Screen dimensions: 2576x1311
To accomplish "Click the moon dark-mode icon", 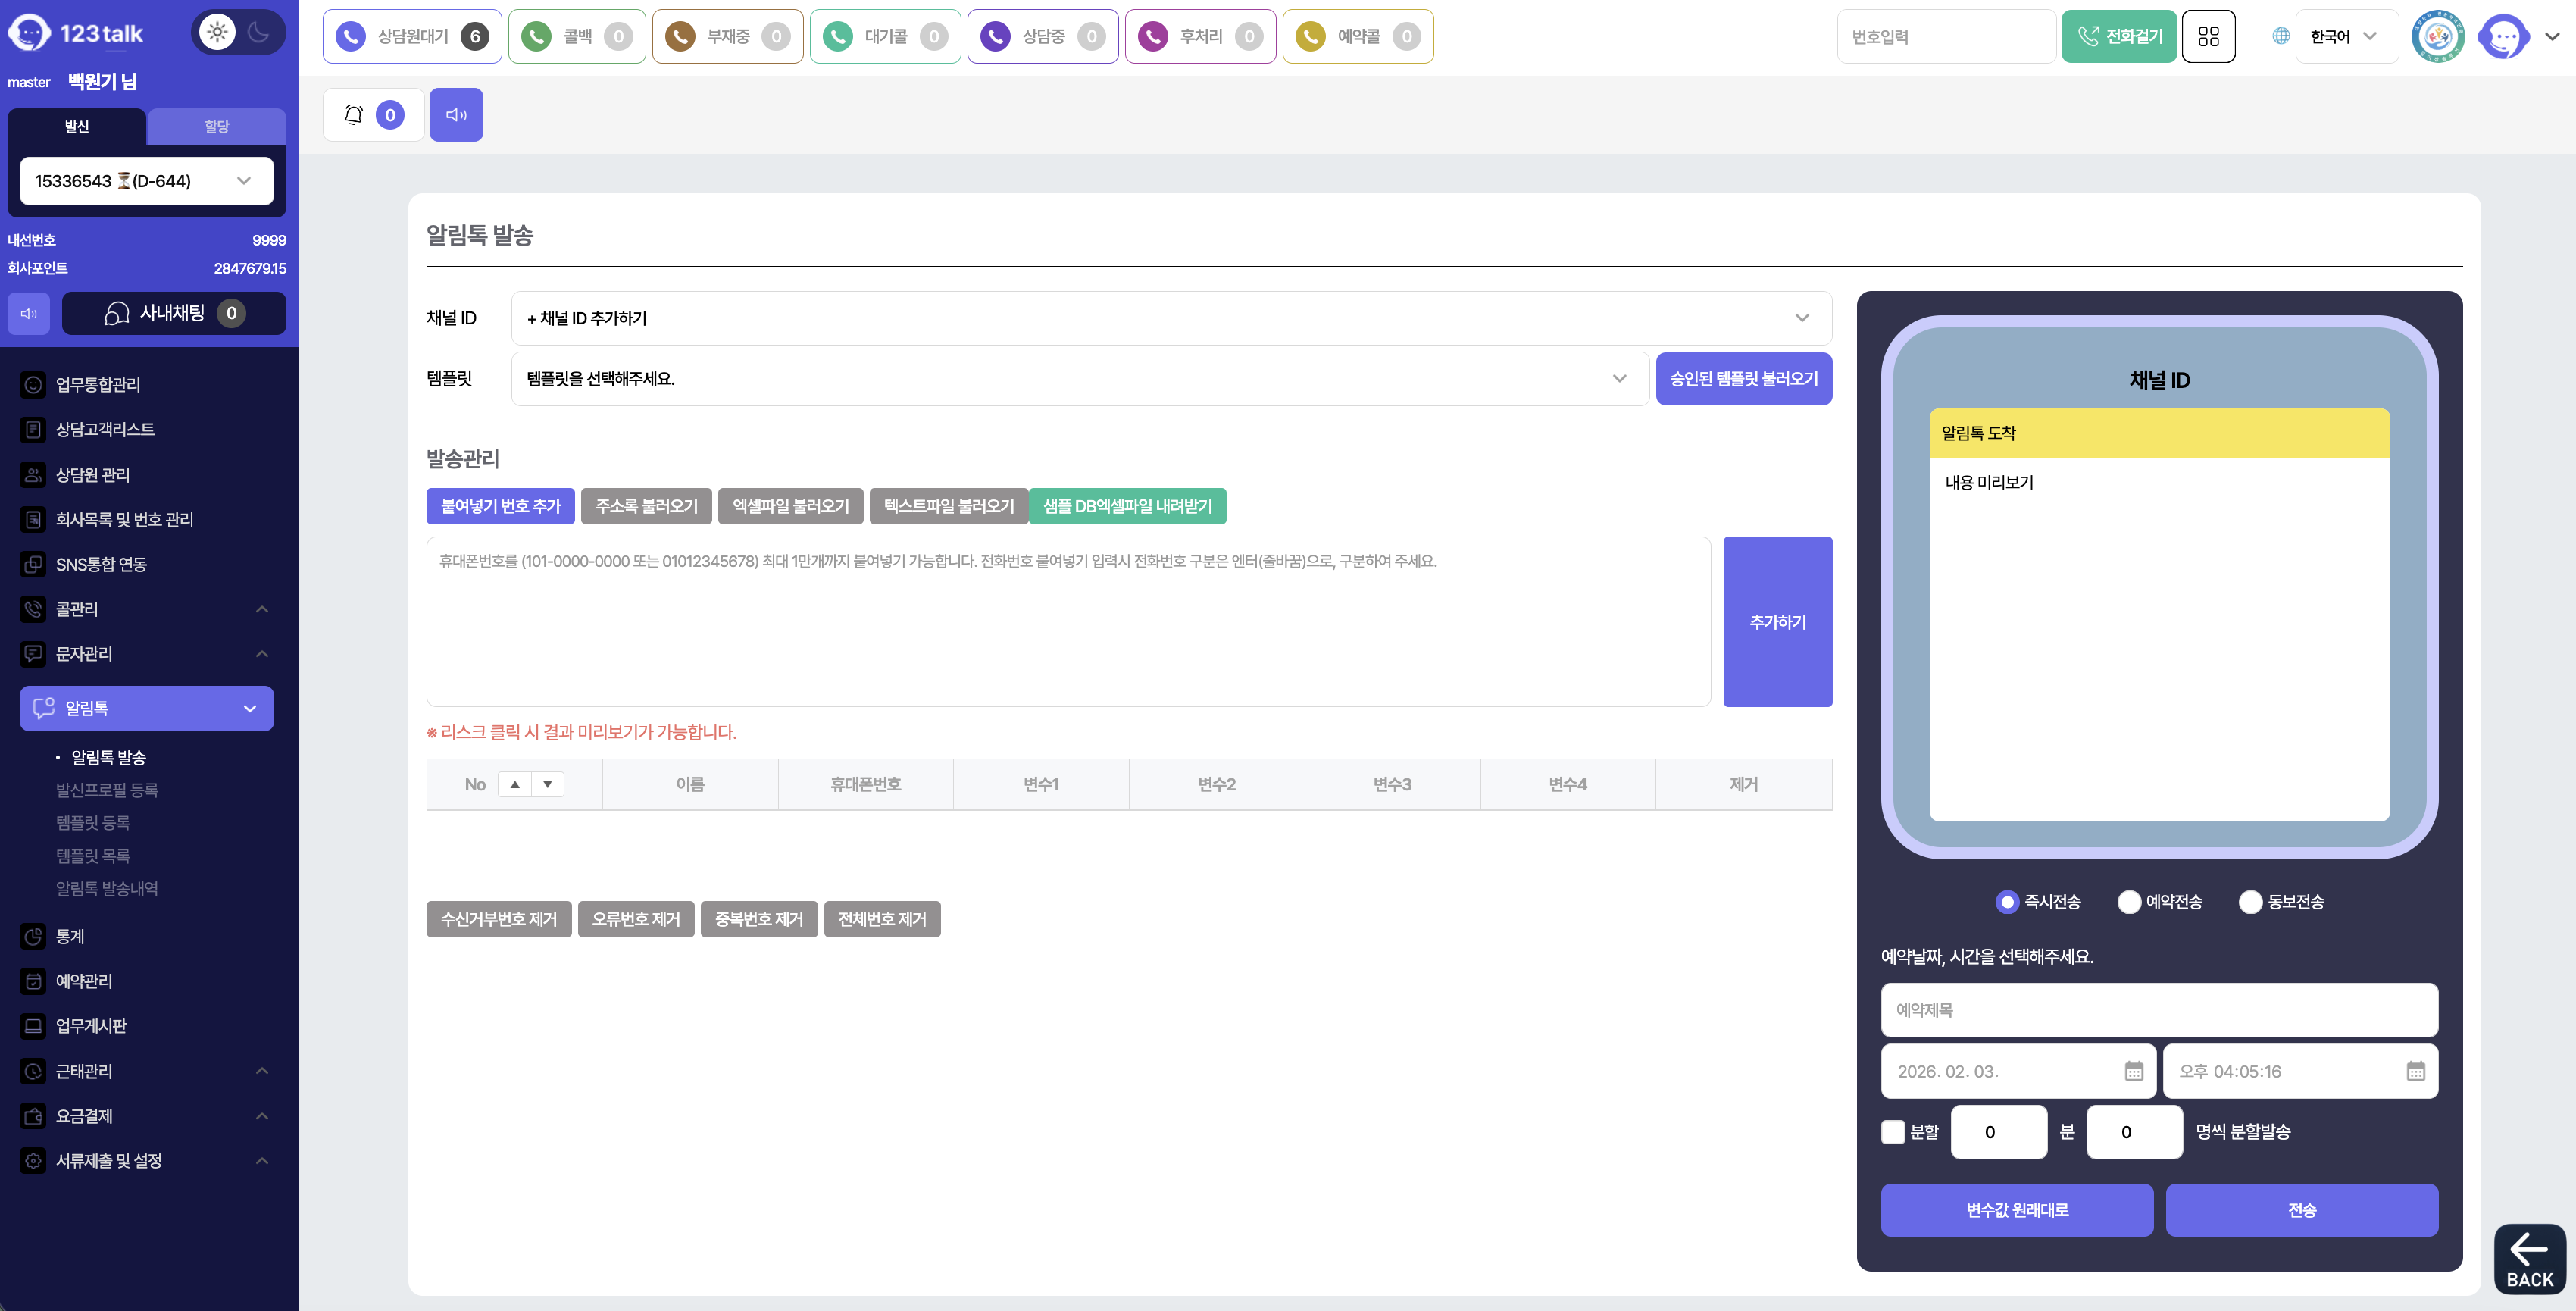I will click(259, 32).
